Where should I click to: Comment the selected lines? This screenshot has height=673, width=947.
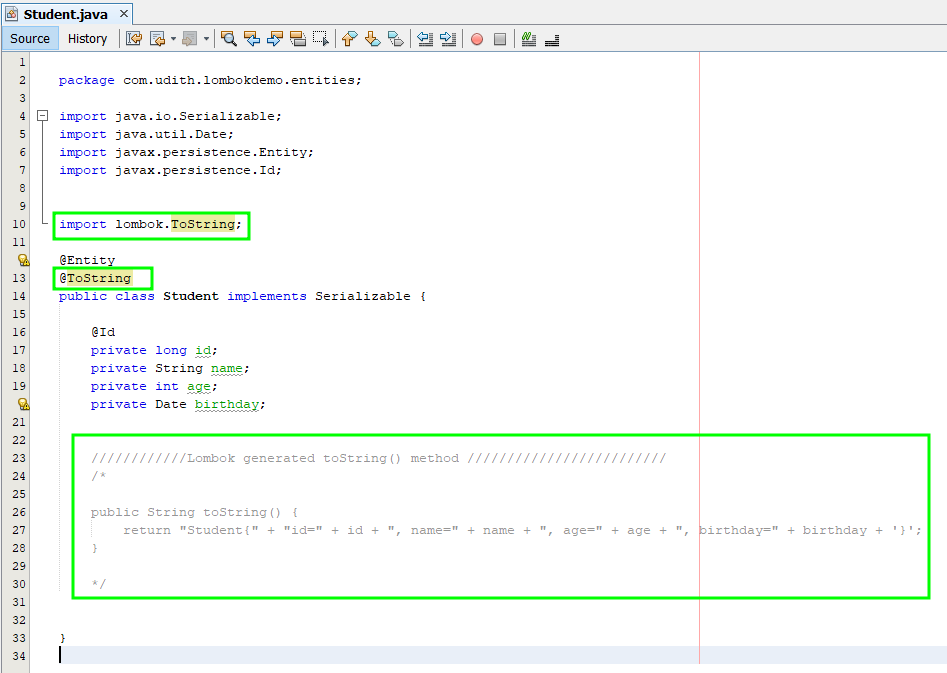(x=529, y=38)
